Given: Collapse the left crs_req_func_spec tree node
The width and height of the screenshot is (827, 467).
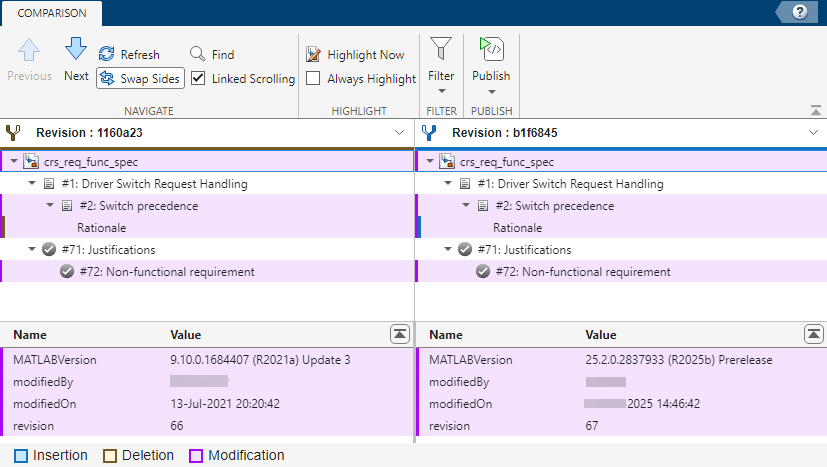Looking at the screenshot, I should click(13, 162).
